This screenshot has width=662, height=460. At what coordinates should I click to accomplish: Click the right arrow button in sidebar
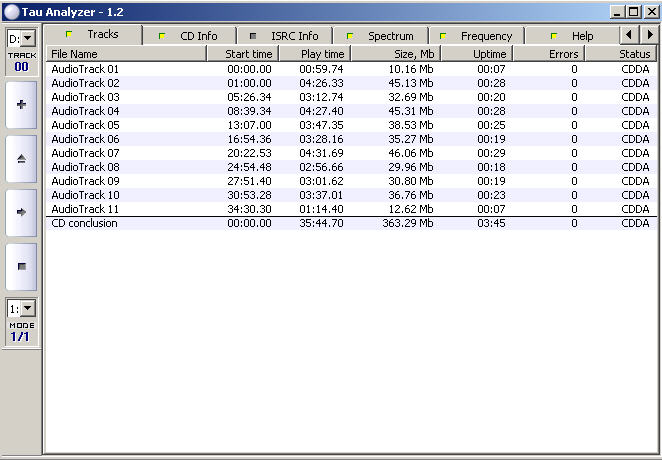pyautogui.click(x=21, y=212)
